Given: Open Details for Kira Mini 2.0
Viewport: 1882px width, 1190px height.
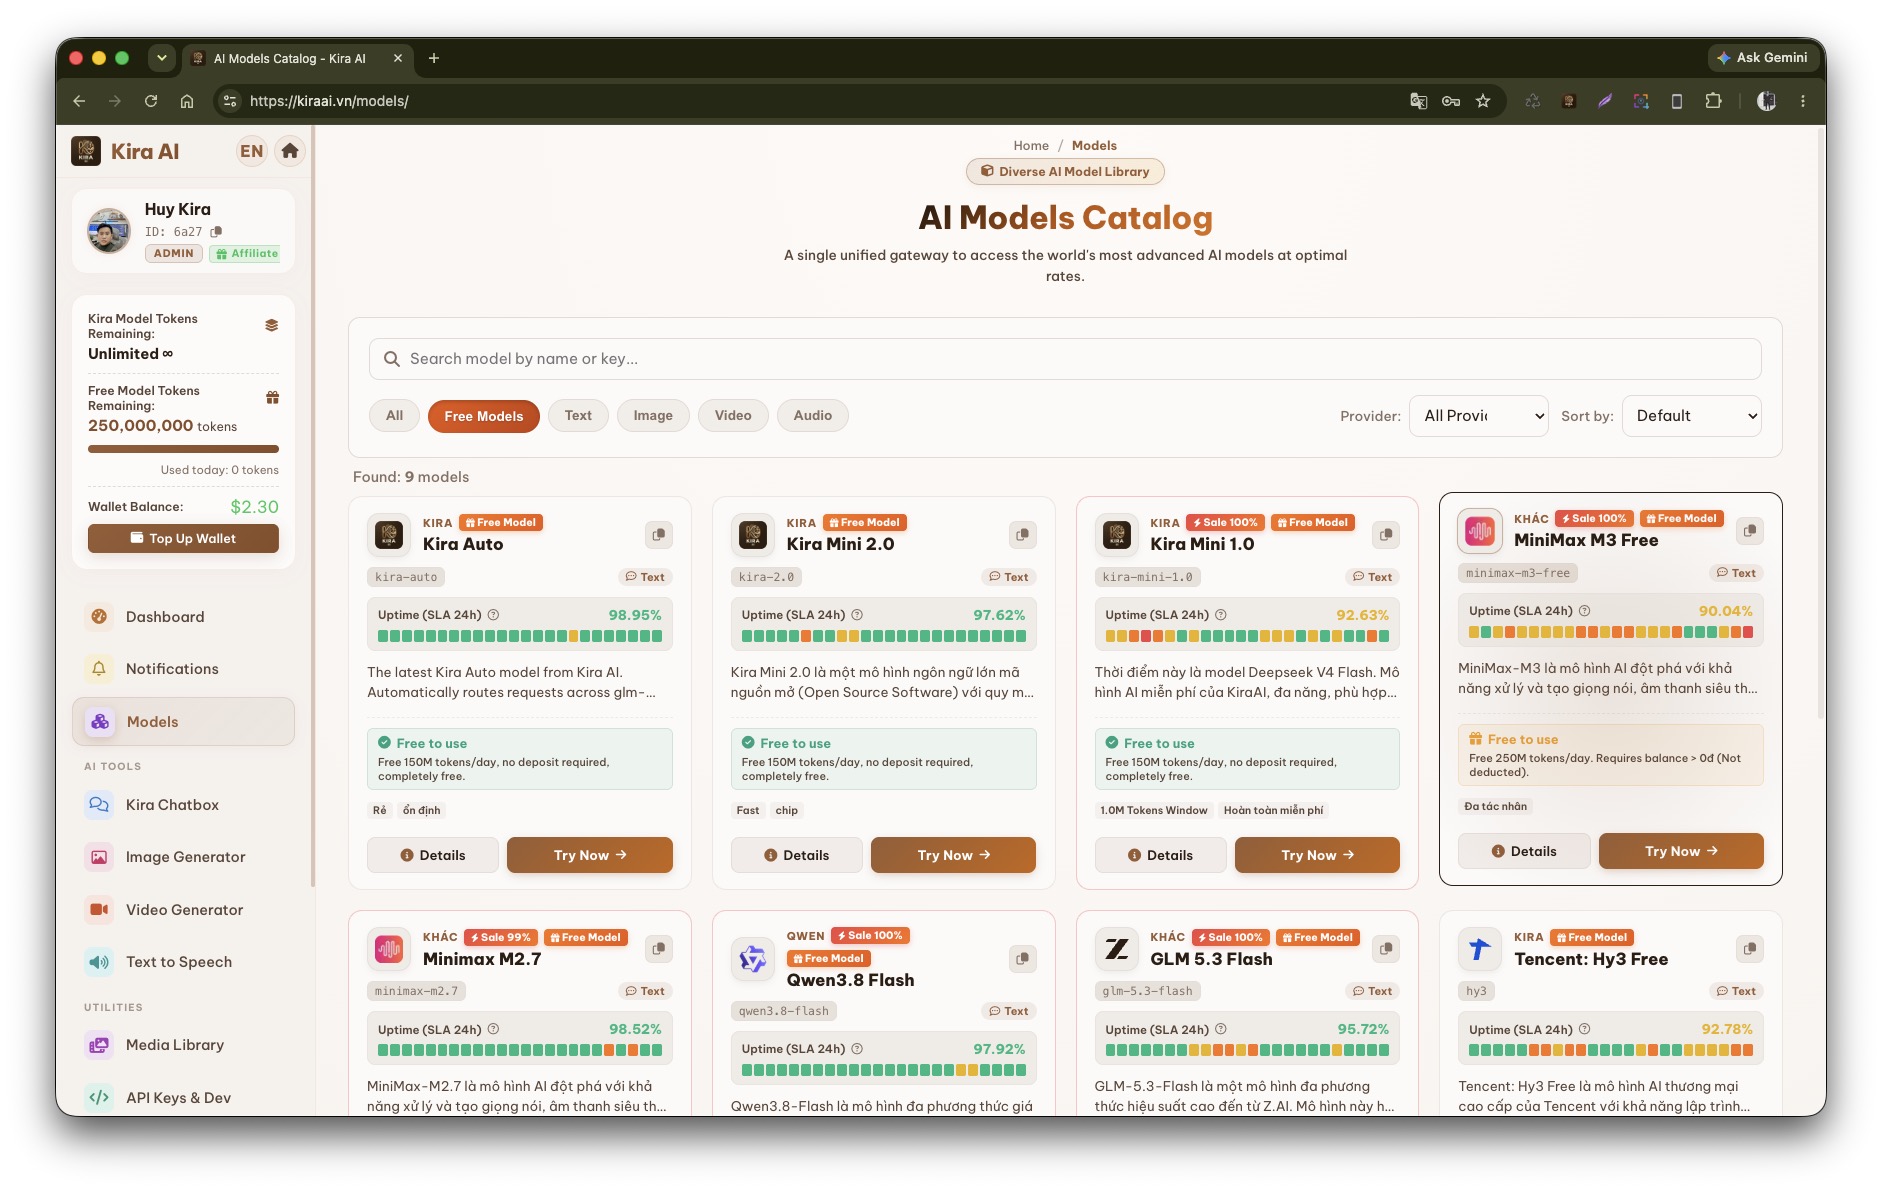Looking at the screenshot, I should (x=797, y=855).
